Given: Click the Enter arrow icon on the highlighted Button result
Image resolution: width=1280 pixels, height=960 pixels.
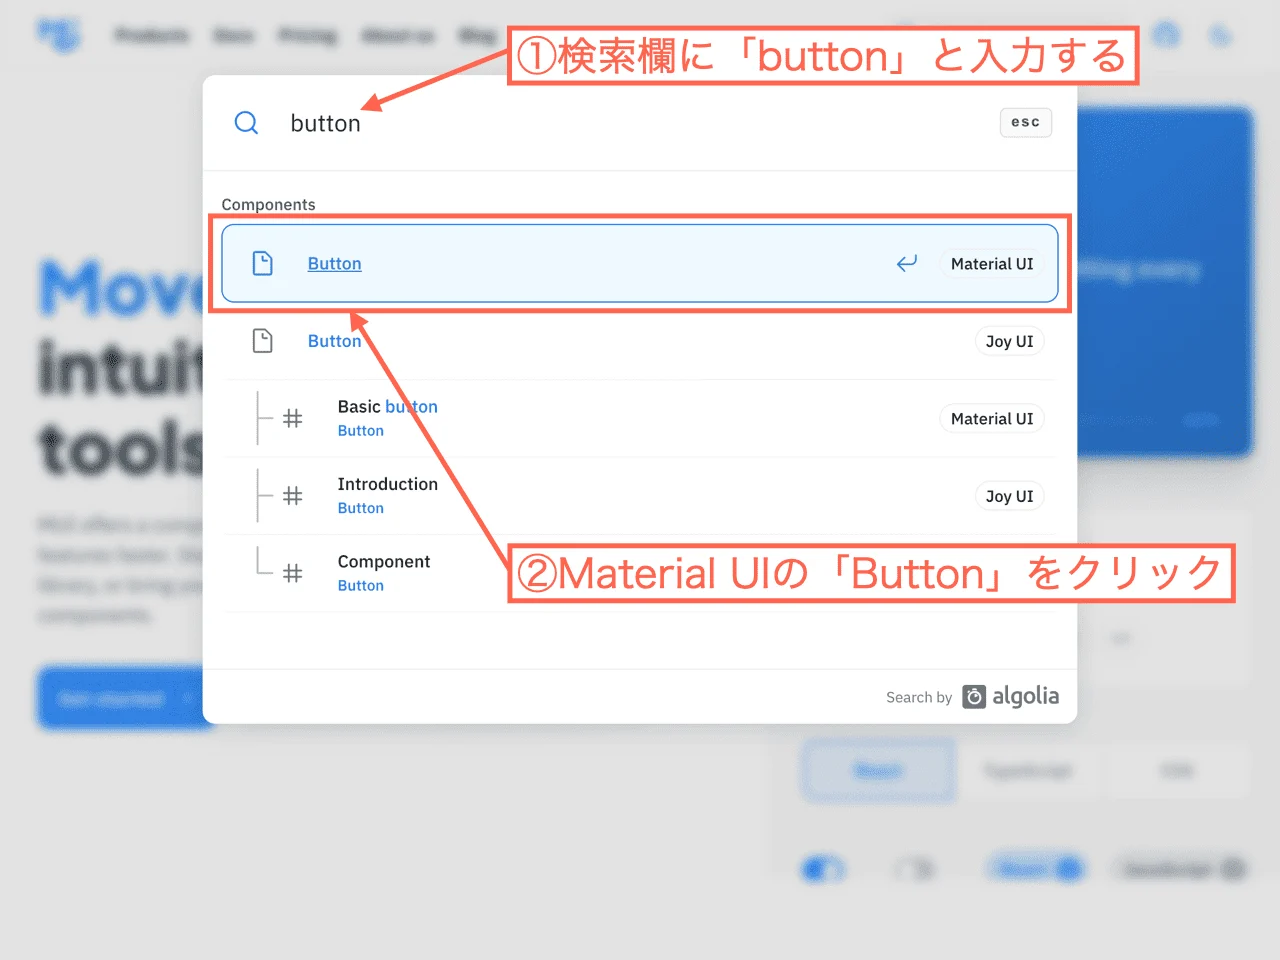Looking at the screenshot, I should point(907,263).
